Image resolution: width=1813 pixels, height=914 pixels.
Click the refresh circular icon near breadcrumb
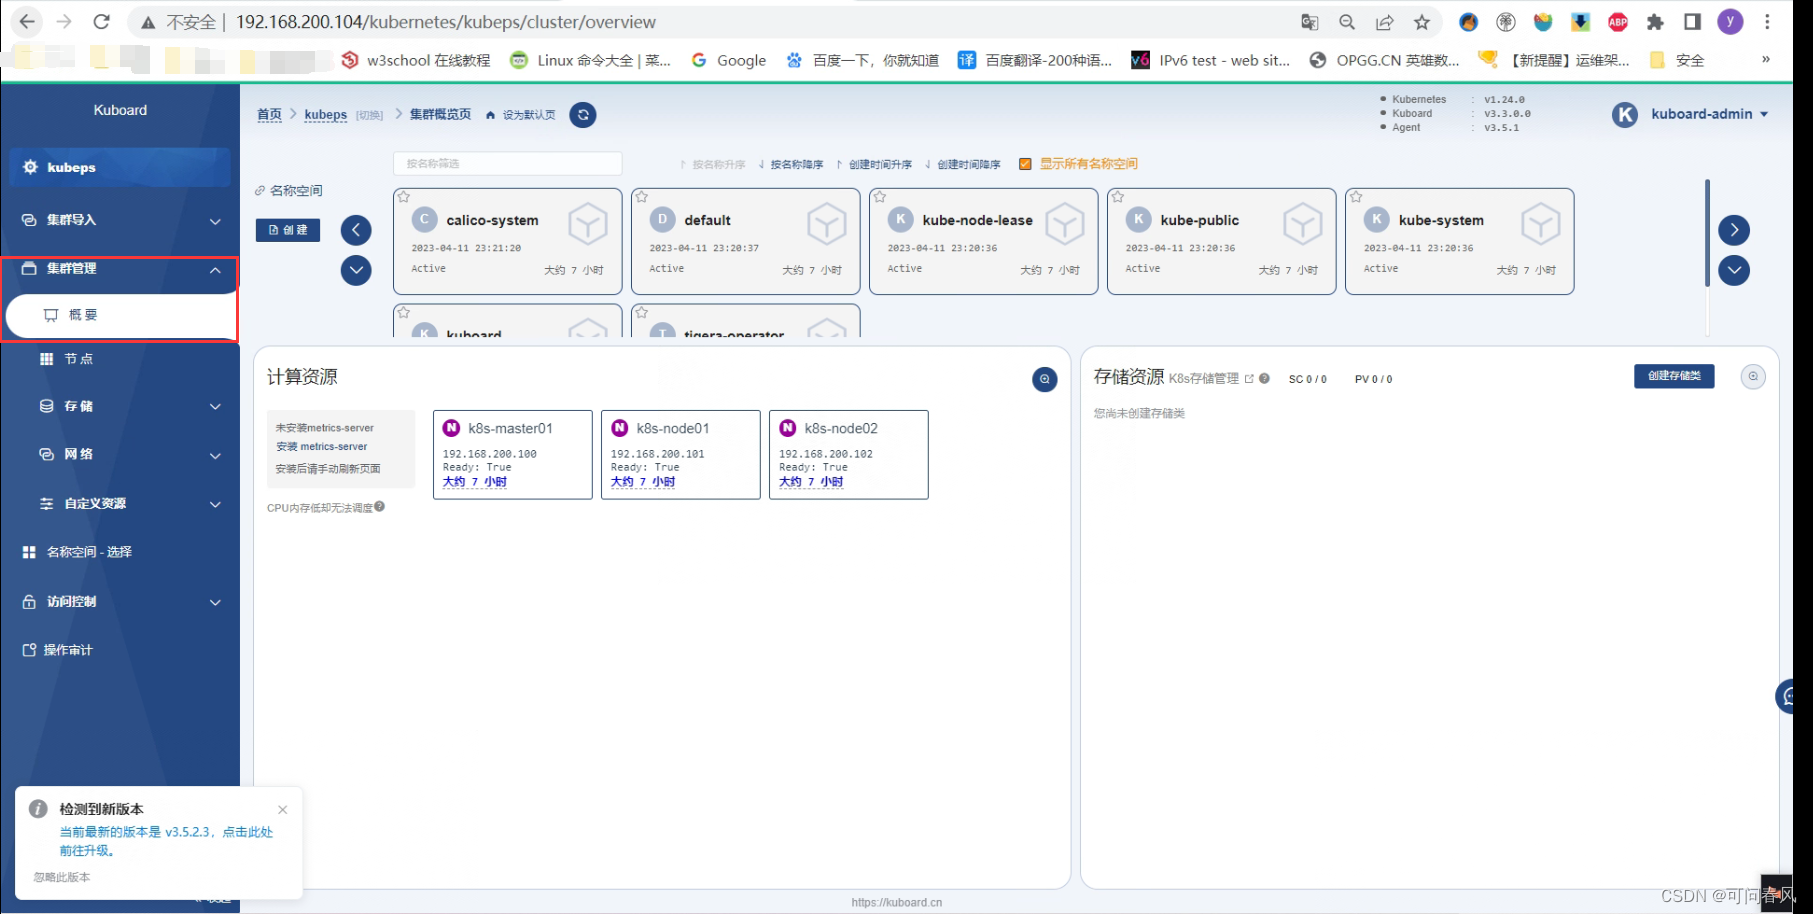(583, 115)
